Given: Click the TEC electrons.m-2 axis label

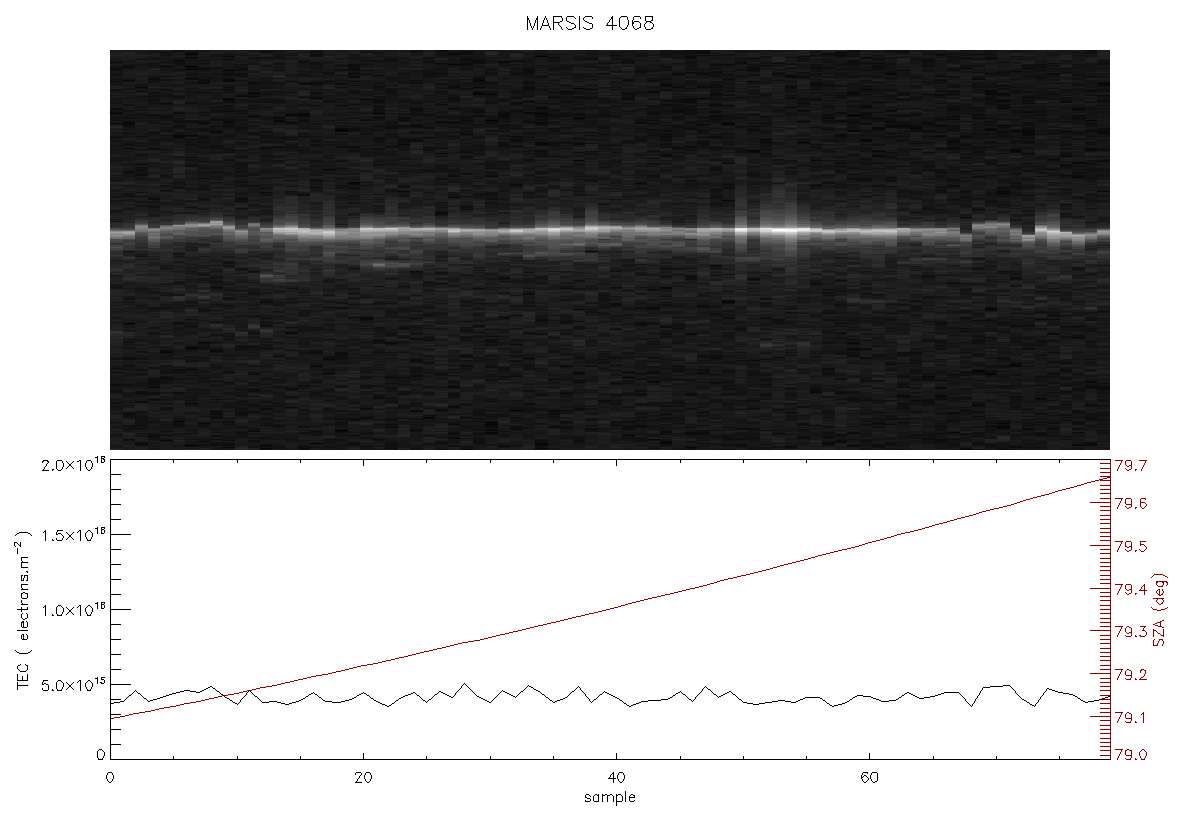Looking at the screenshot, I should coord(23,611).
